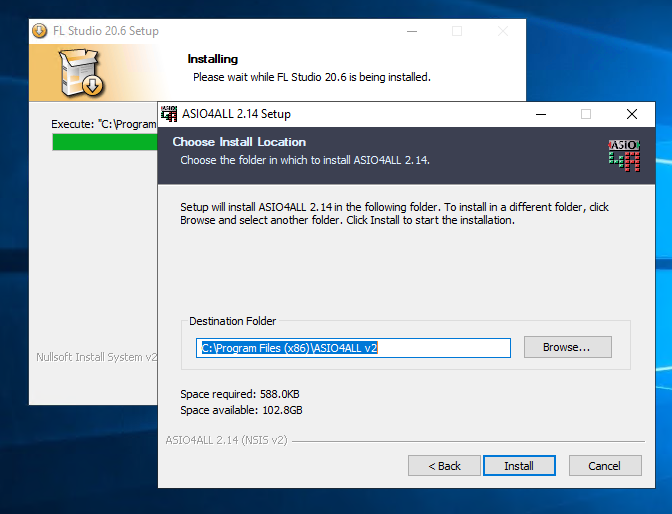Viewport: 672px width, 514px height.
Task: Click 'ASIO4ALL 2.14 (NSIS v2)' footer text
Action: (x=226, y=440)
